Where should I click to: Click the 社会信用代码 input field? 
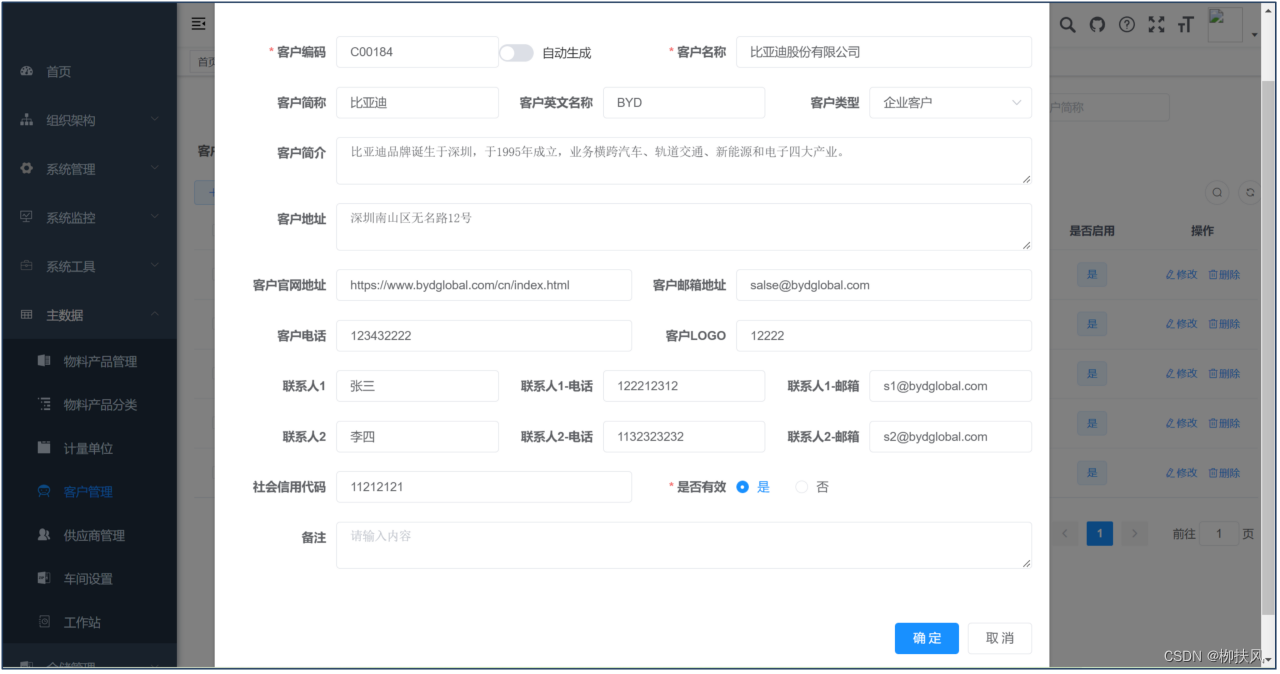484,487
